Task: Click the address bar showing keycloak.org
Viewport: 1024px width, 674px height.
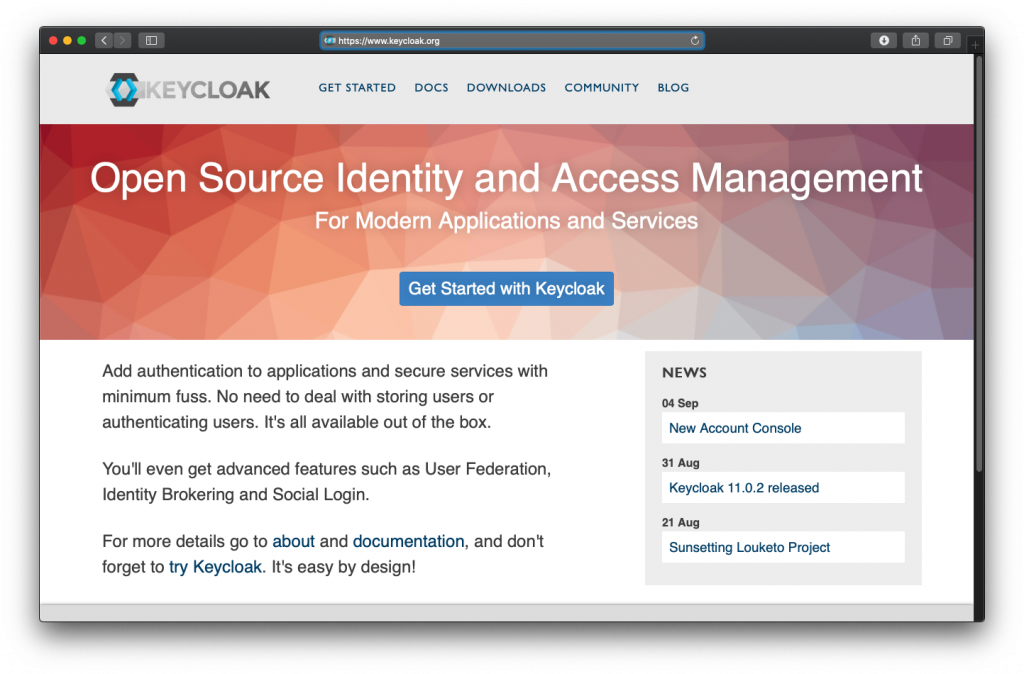Action: click(x=512, y=40)
